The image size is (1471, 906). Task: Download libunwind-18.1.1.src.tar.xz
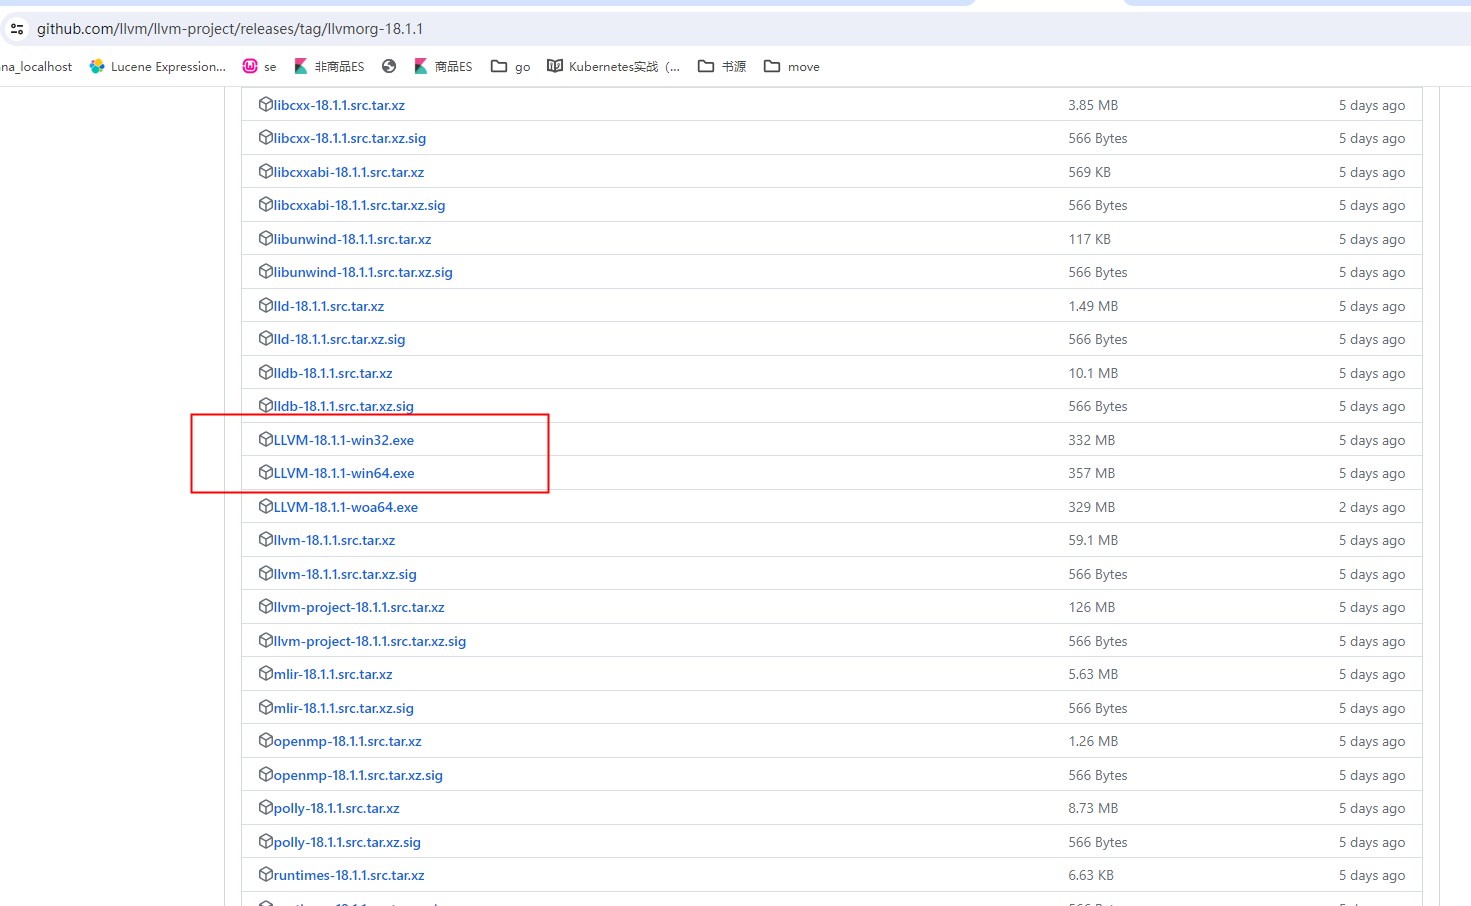click(x=353, y=239)
